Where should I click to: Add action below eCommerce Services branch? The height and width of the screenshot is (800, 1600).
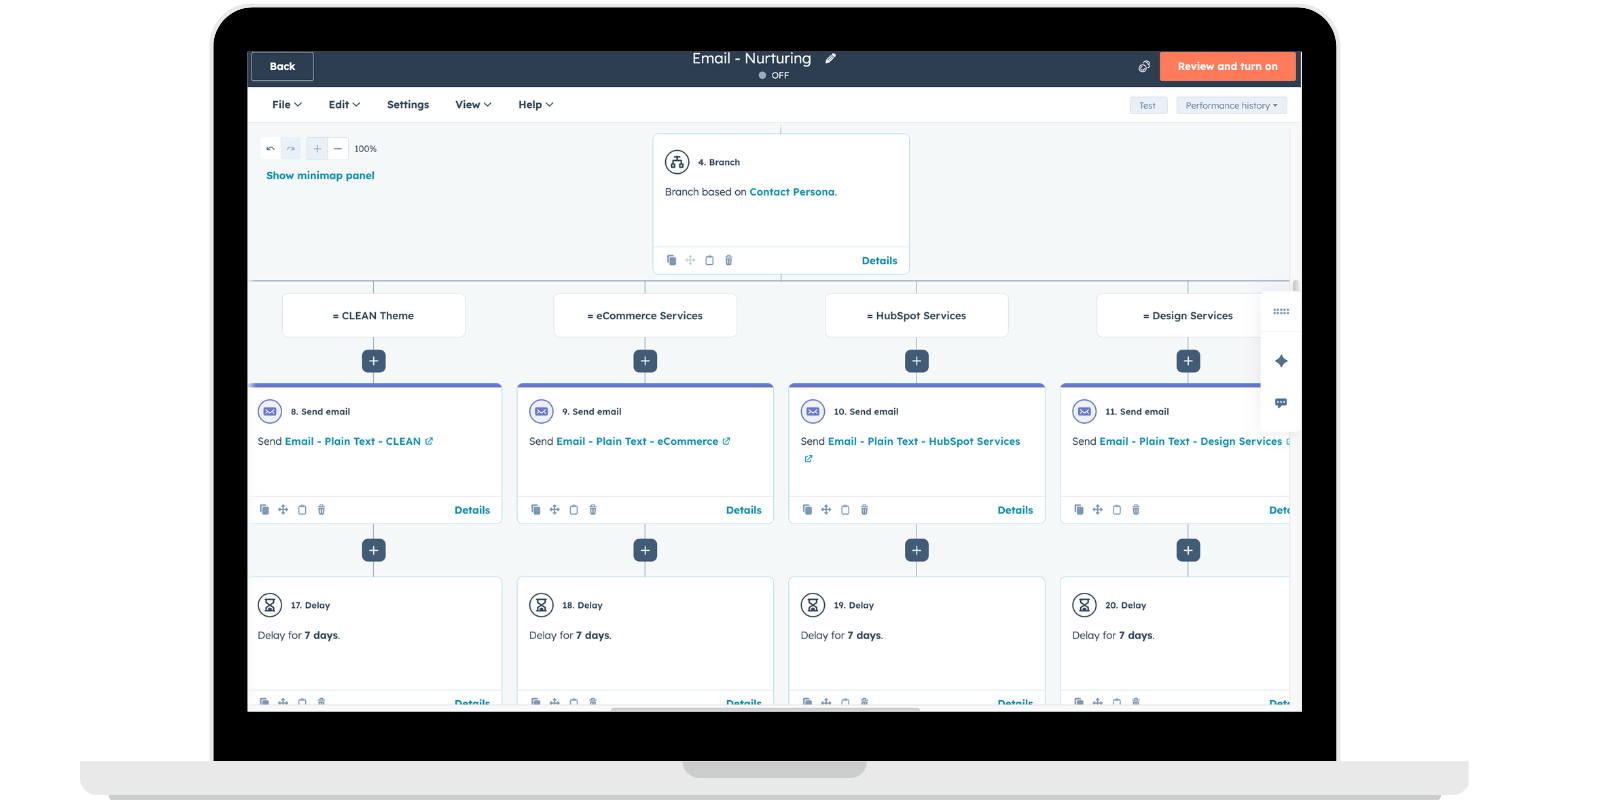(x=645, y=361)
